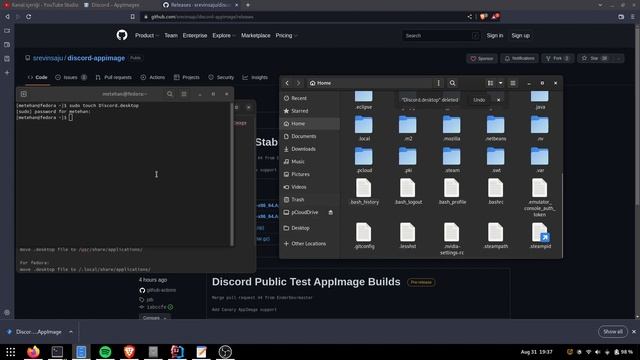Reload the browser page
Viewport: 640px width, 360px height.
pyautogui.click(x=29, y=17)
